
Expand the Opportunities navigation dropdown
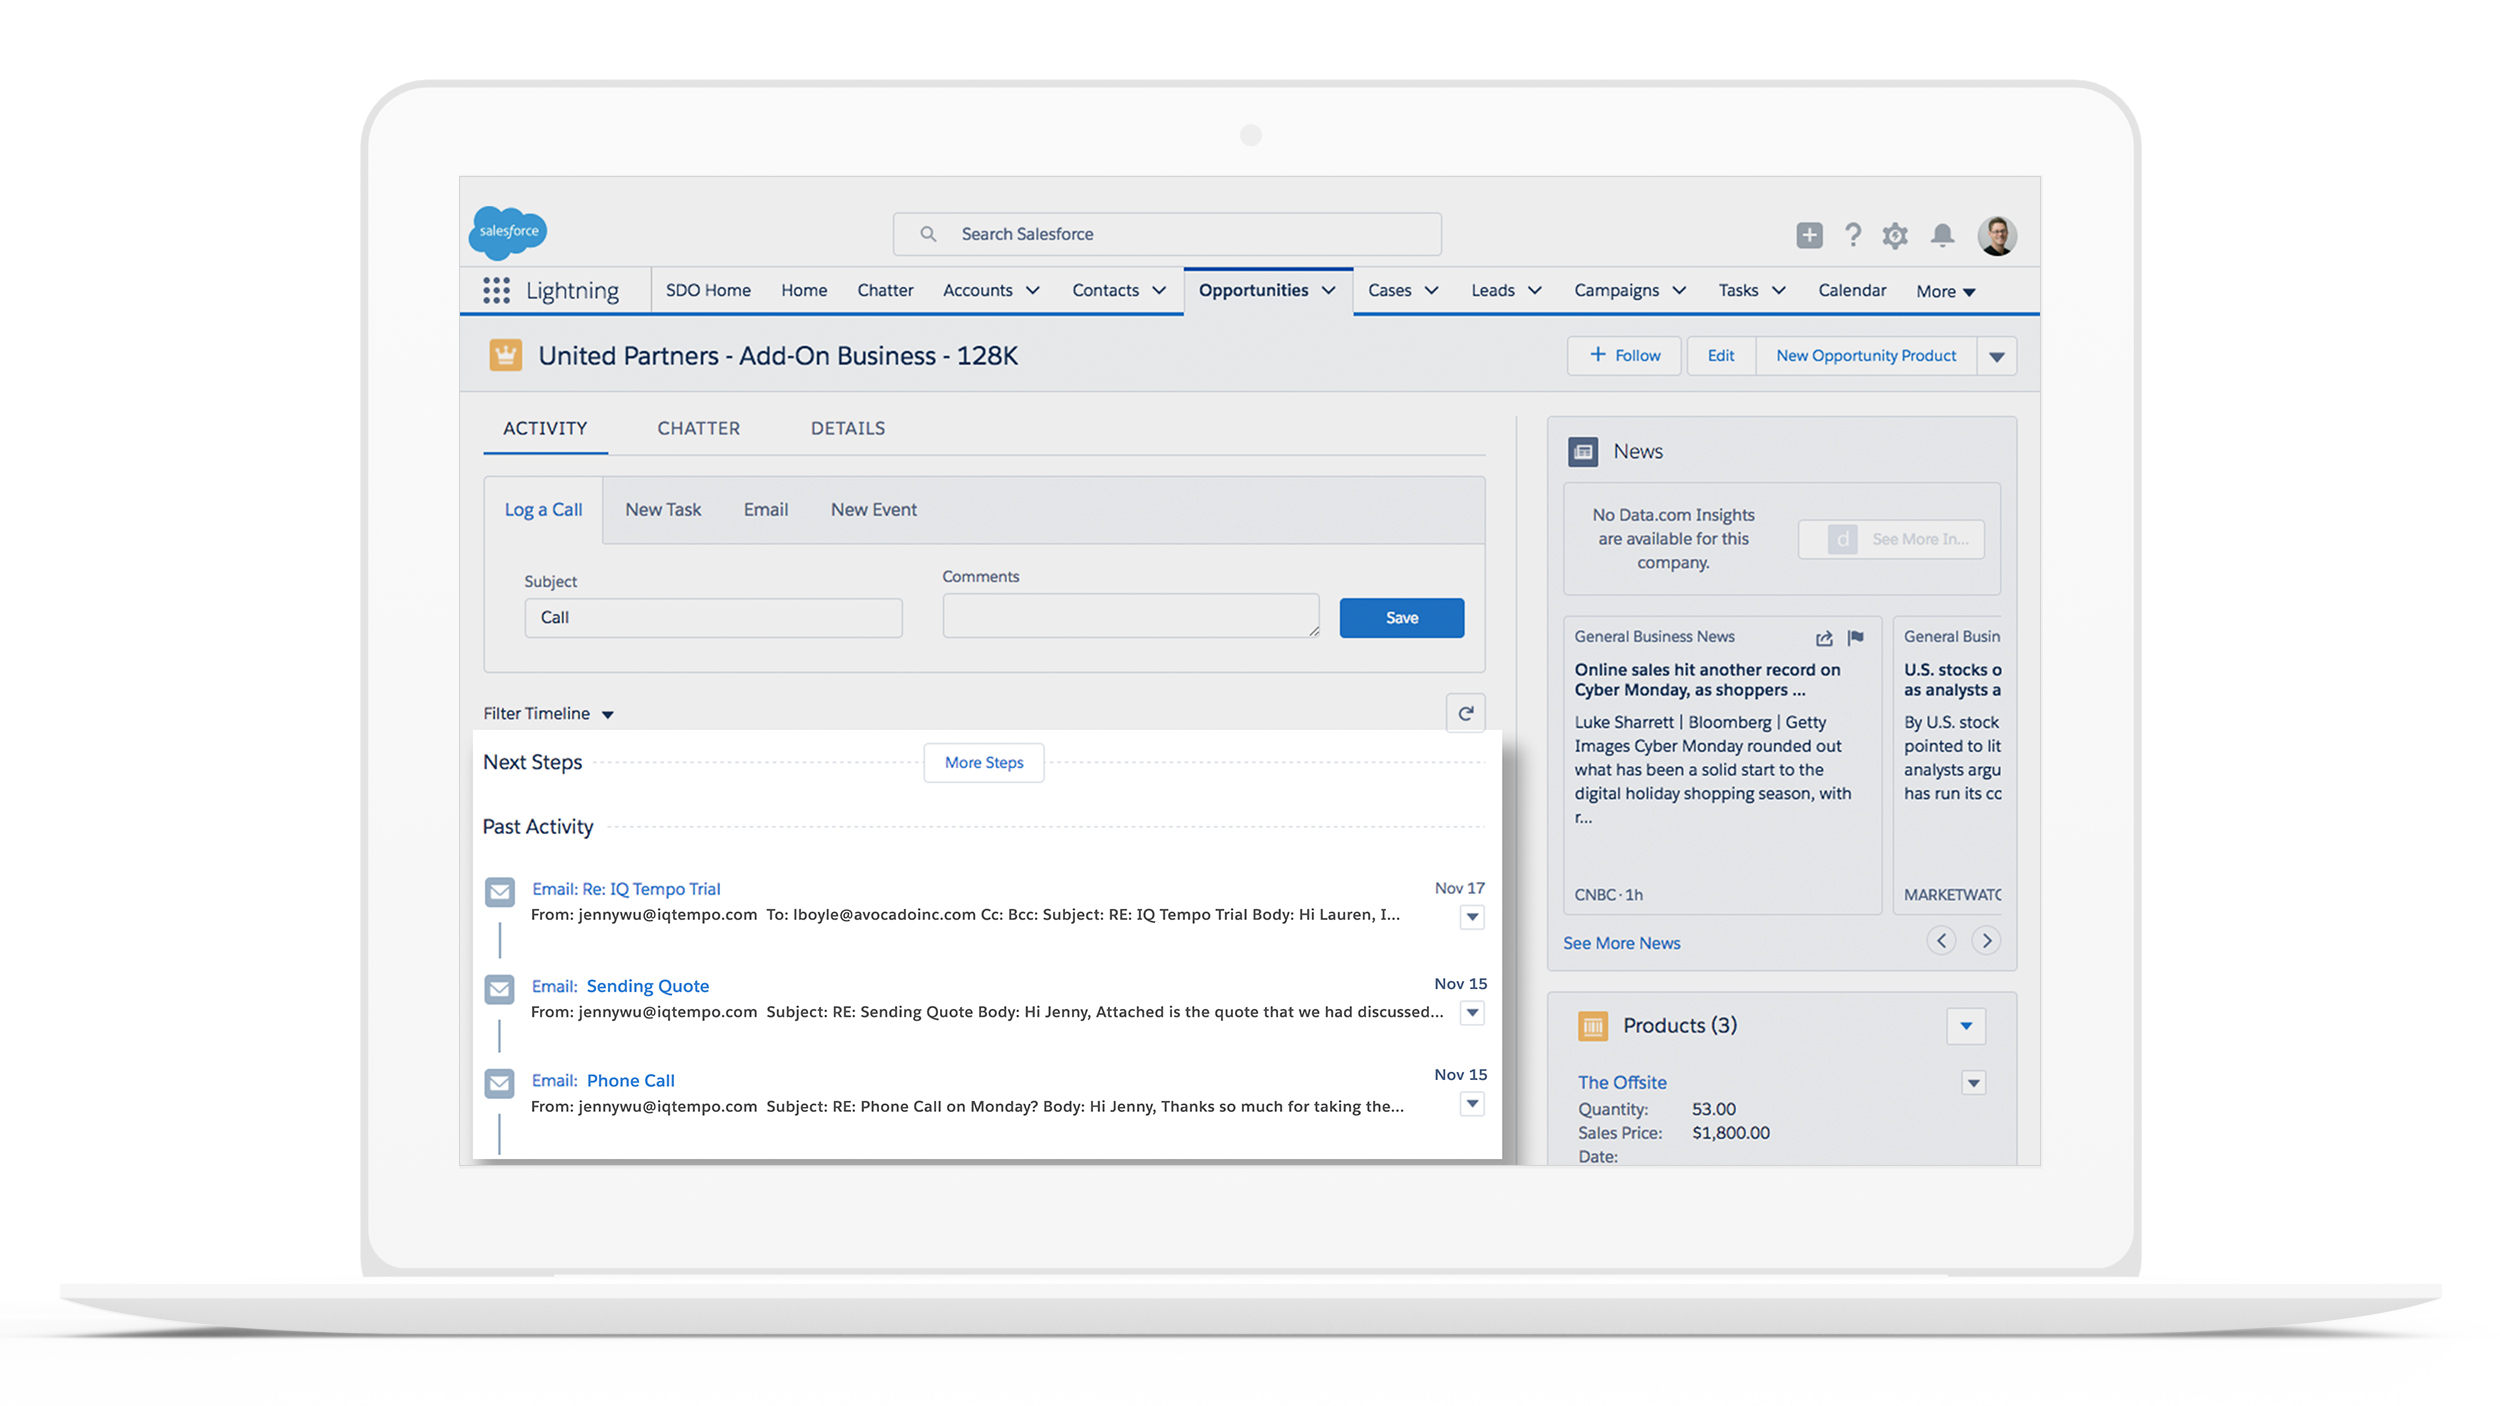(1332, 288)
